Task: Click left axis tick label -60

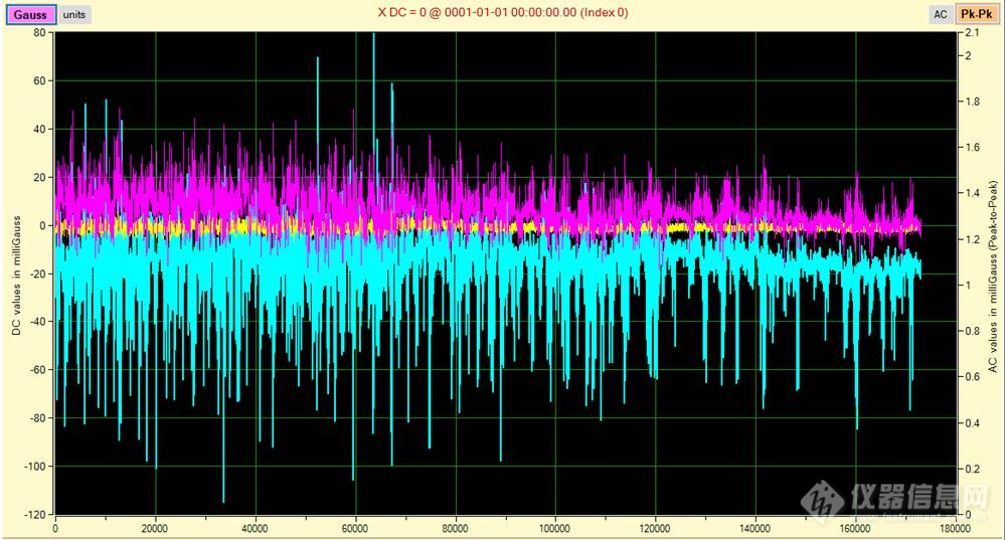Action: pyautogui.click(x=38, y=370)
